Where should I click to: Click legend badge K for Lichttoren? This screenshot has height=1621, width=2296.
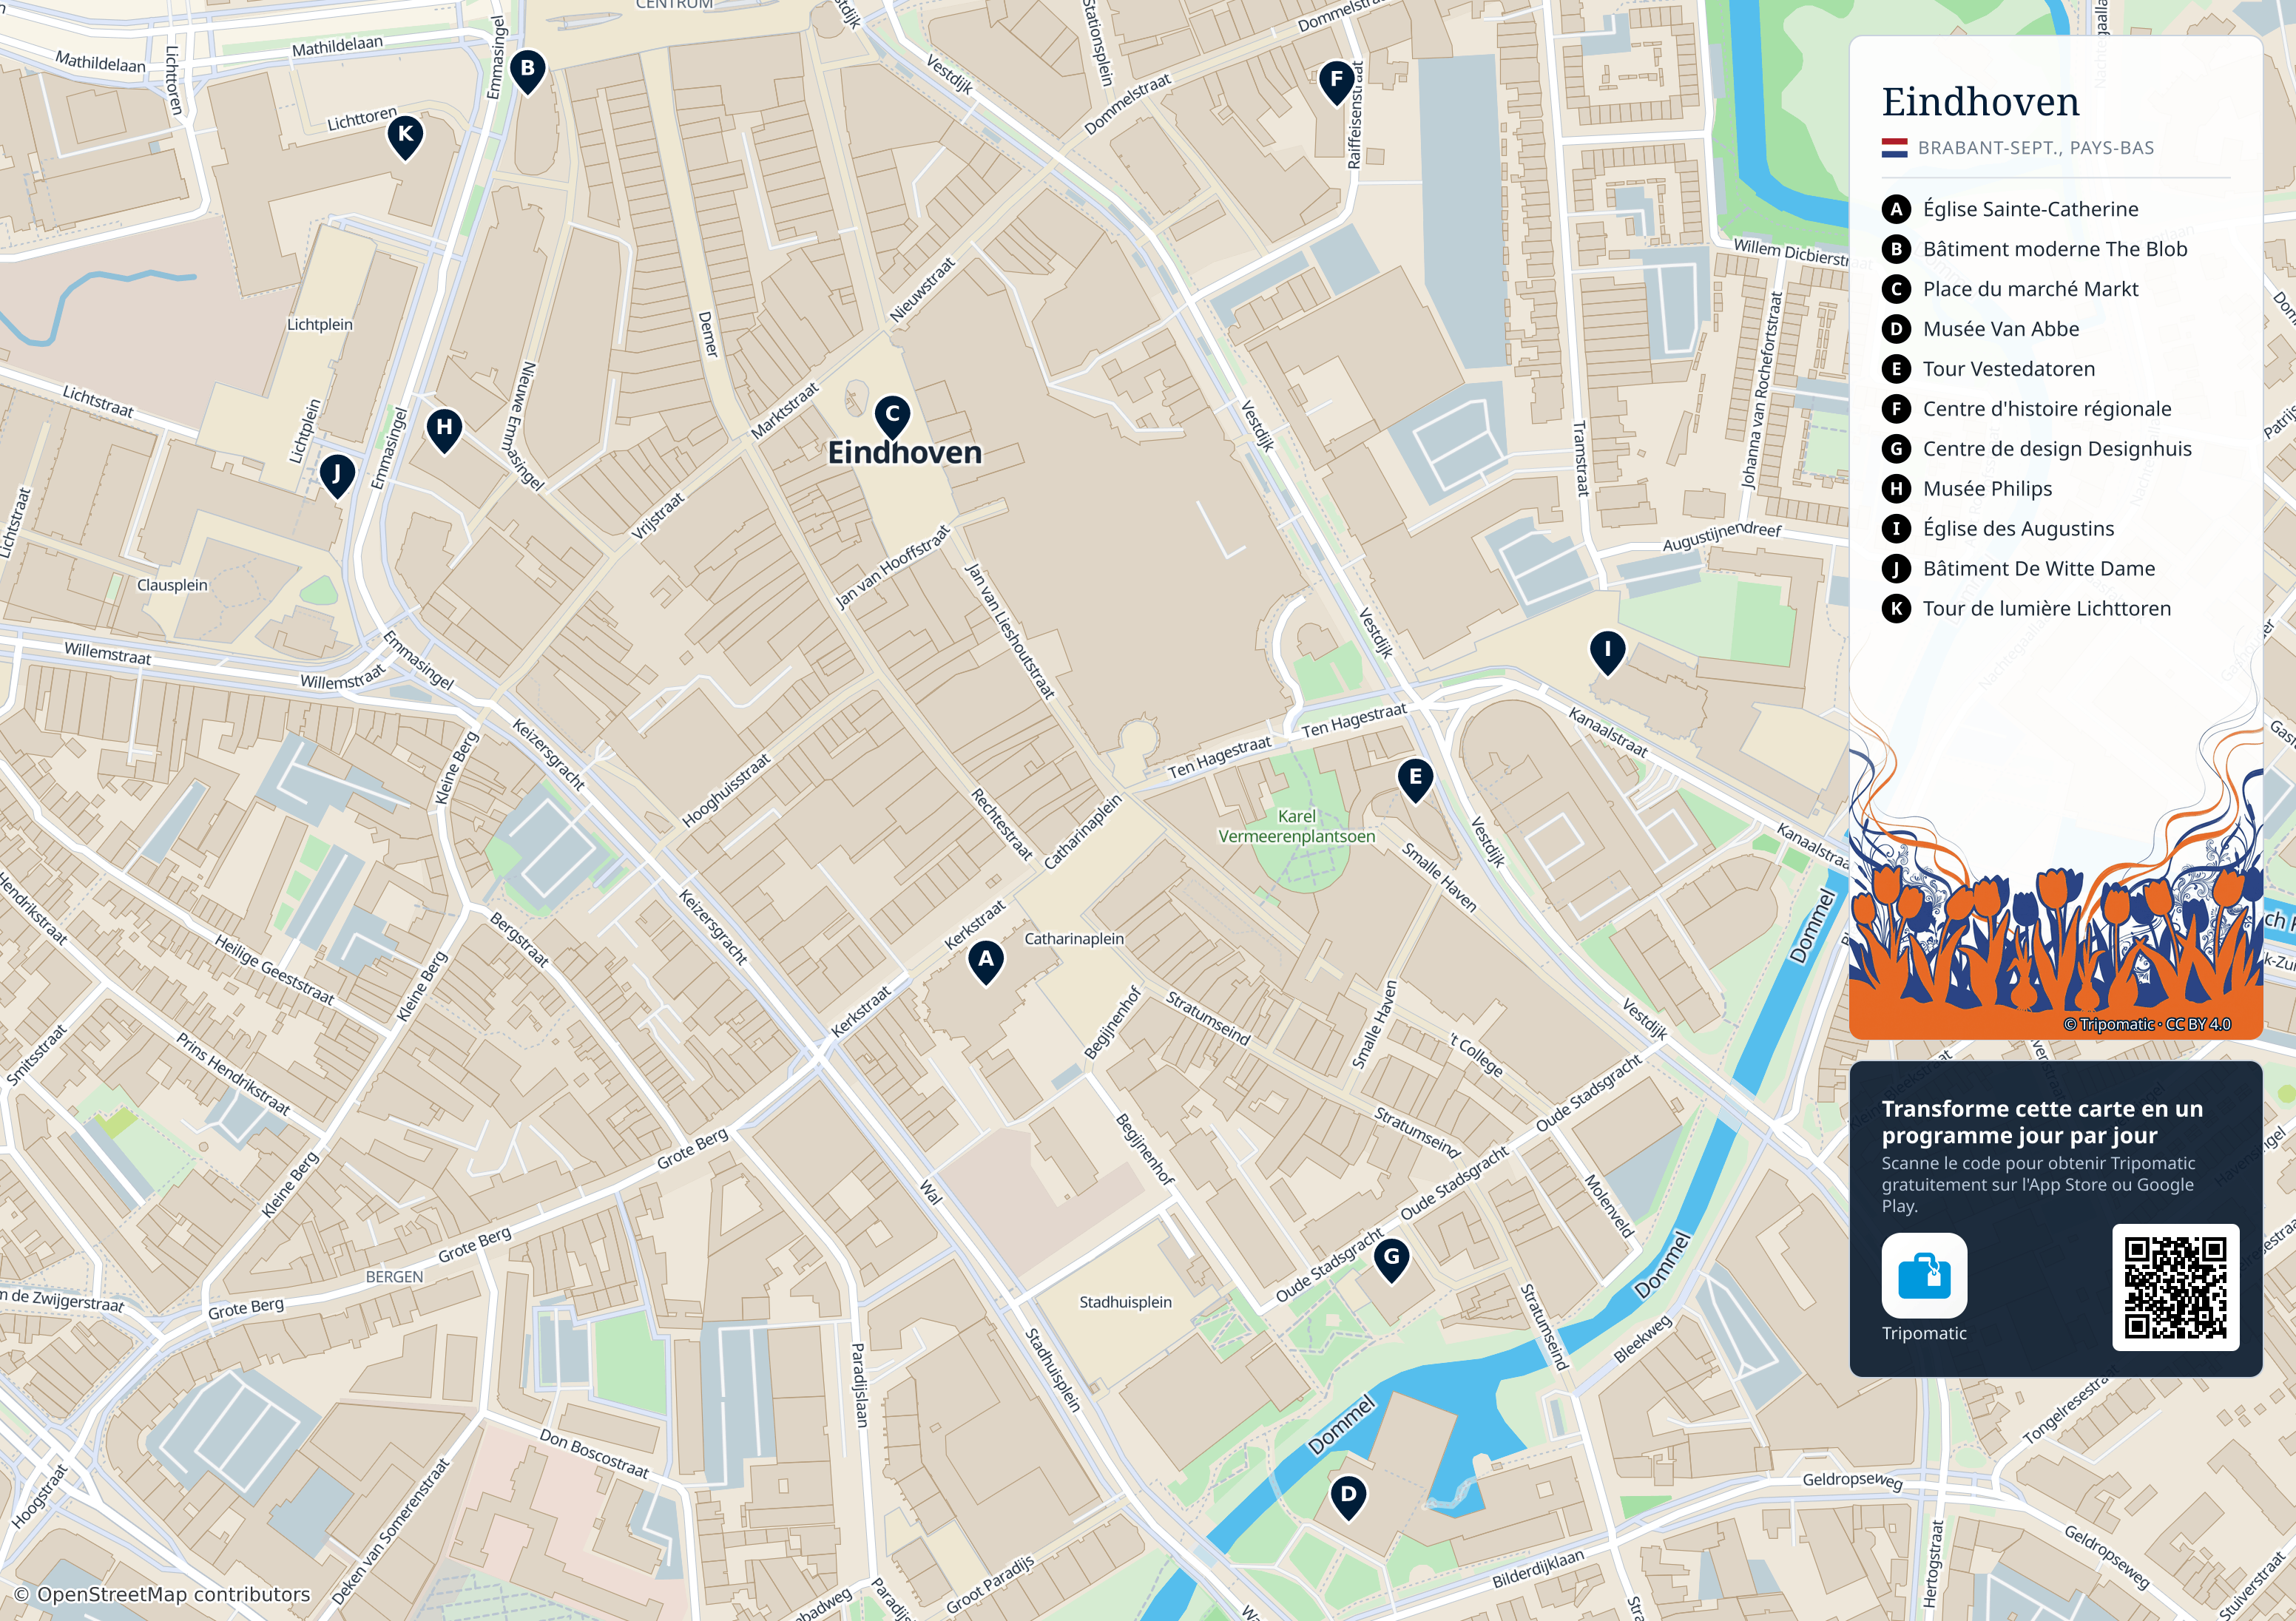pyautogui.click(x=1896, y=609)
